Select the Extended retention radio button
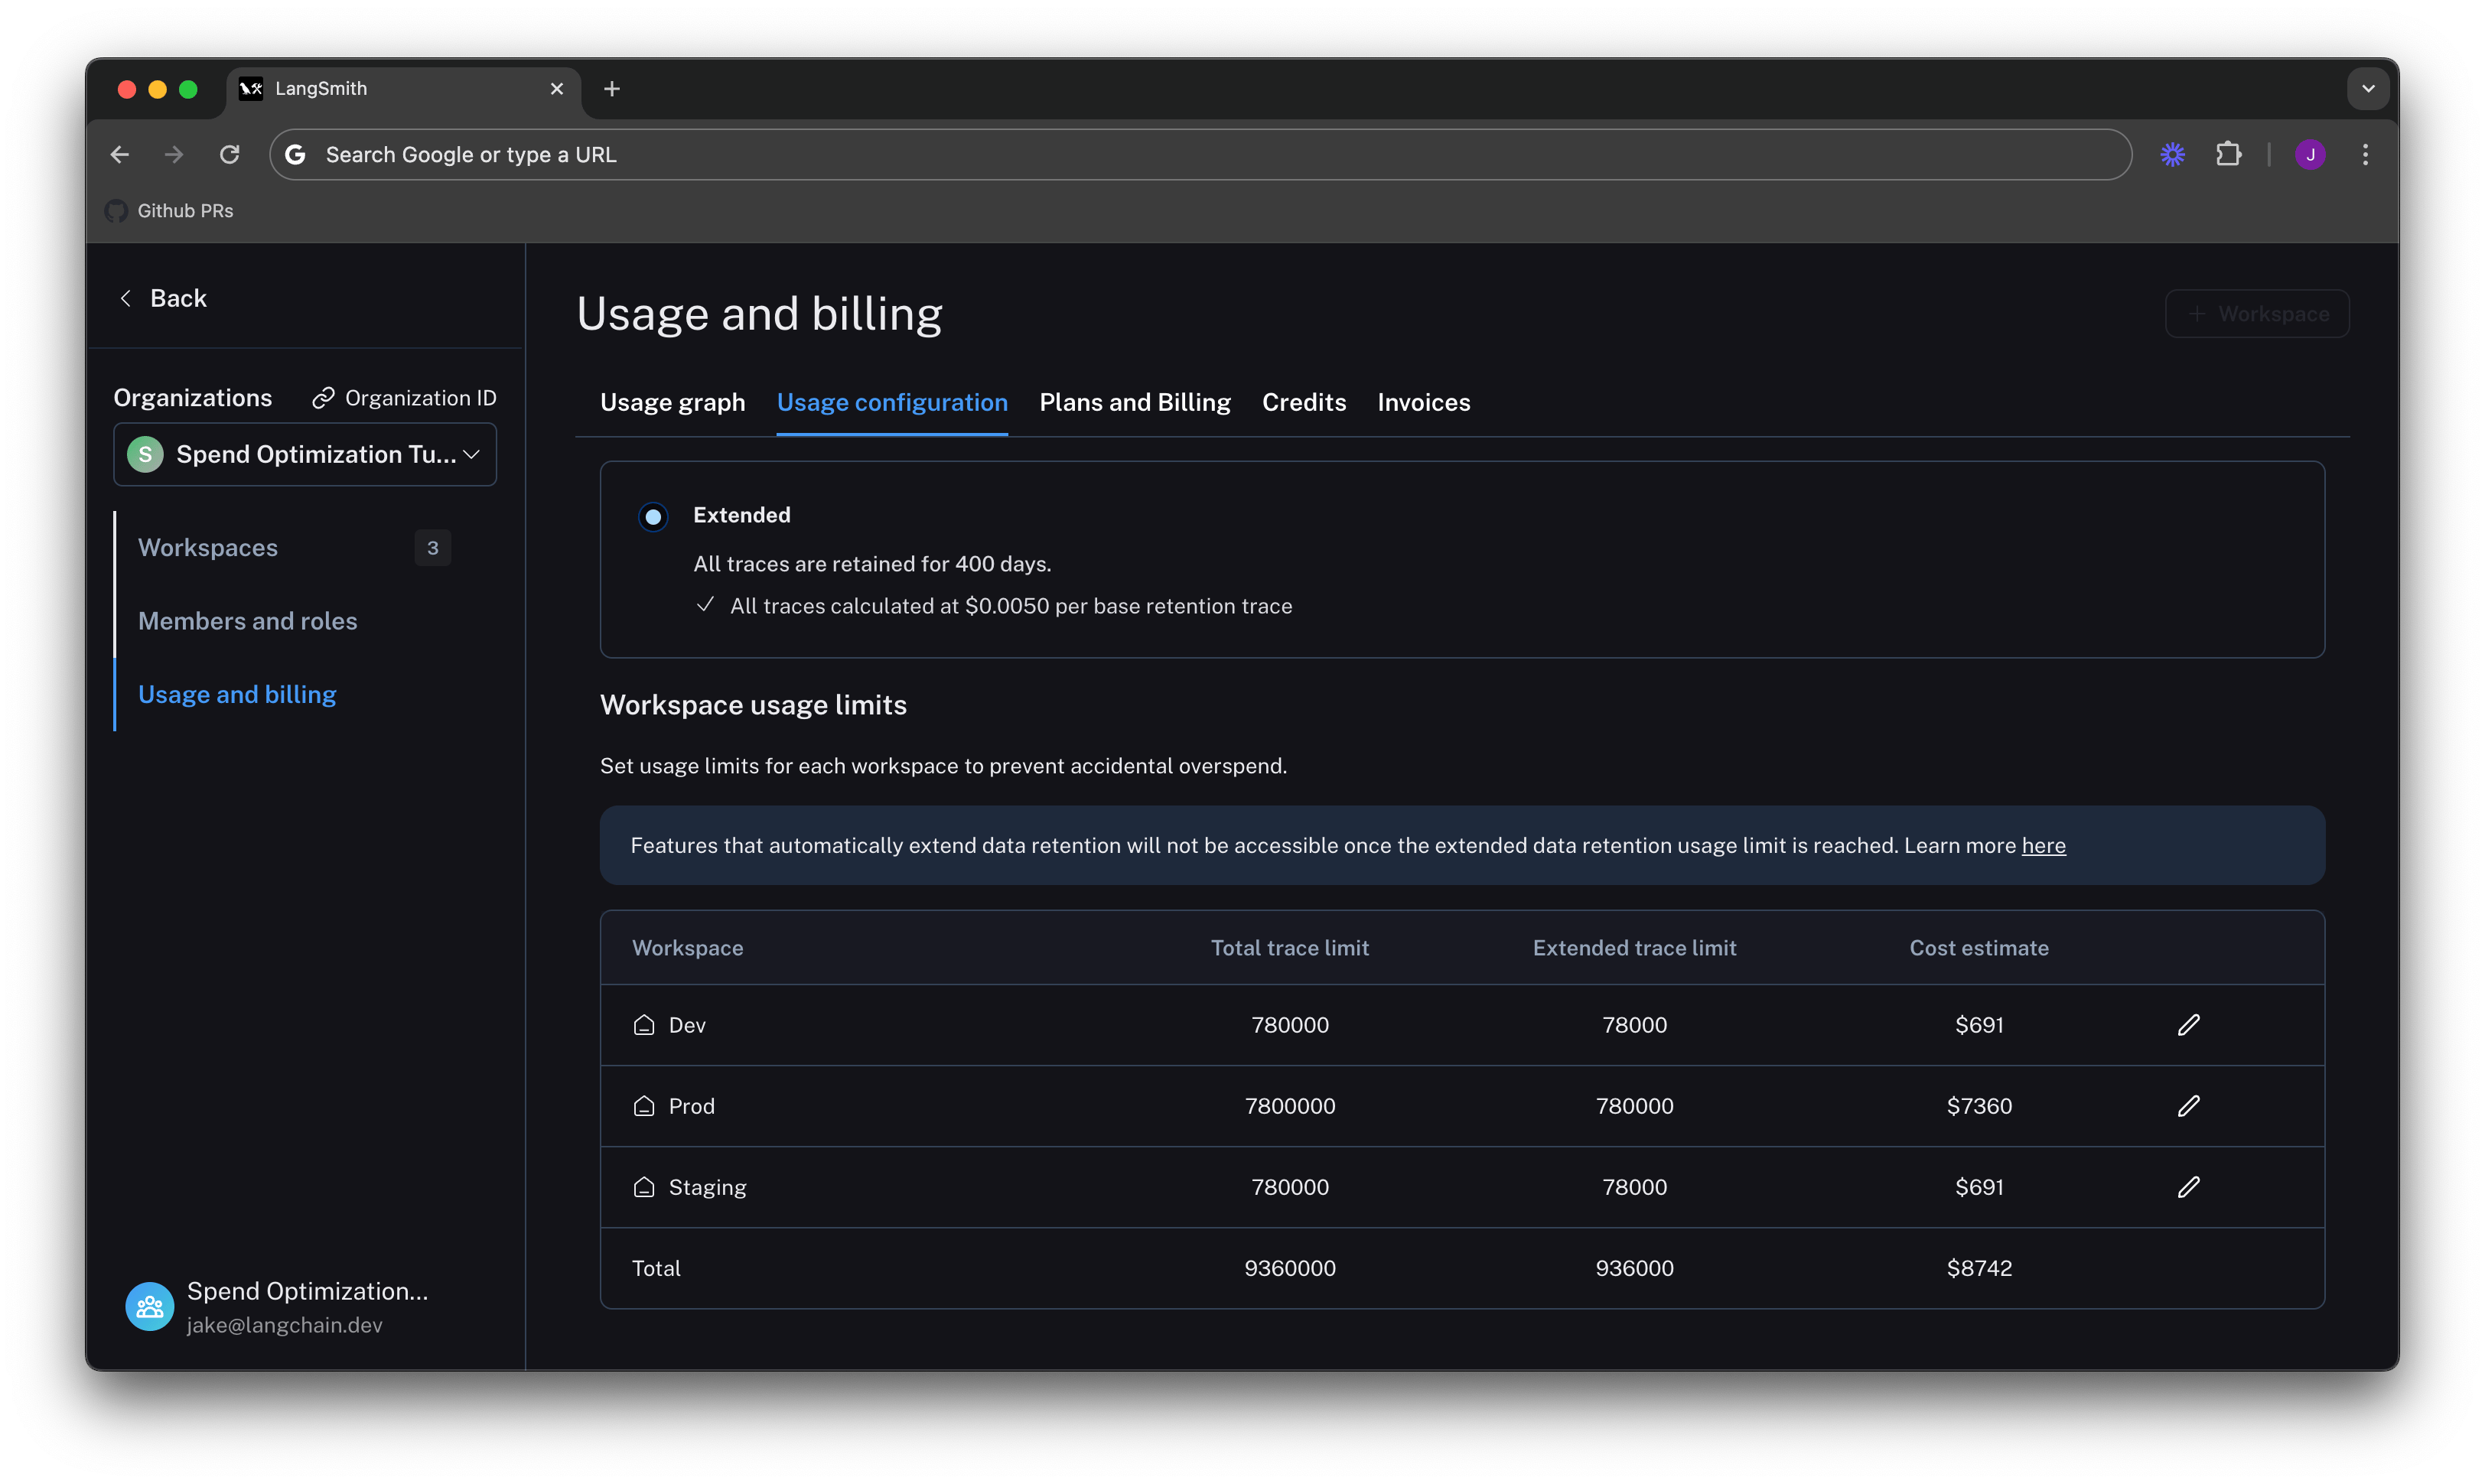2485x1484 pixels. tap(653, 516)
